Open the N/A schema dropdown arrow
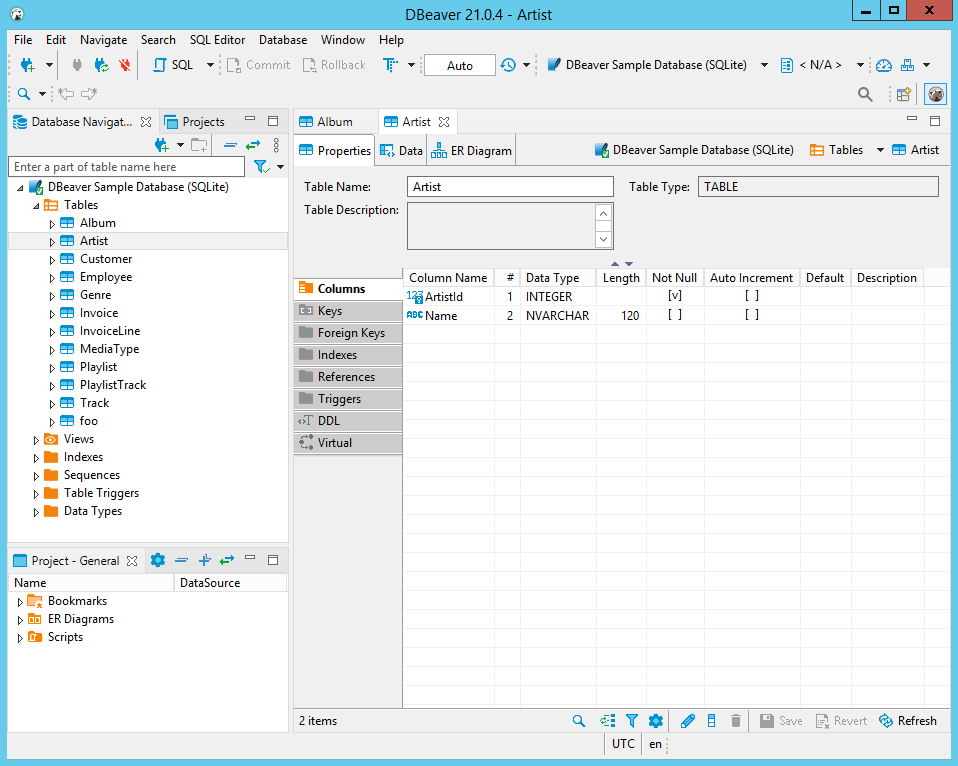The width and height of the screenshot is (958, 766). click(860, 65)
